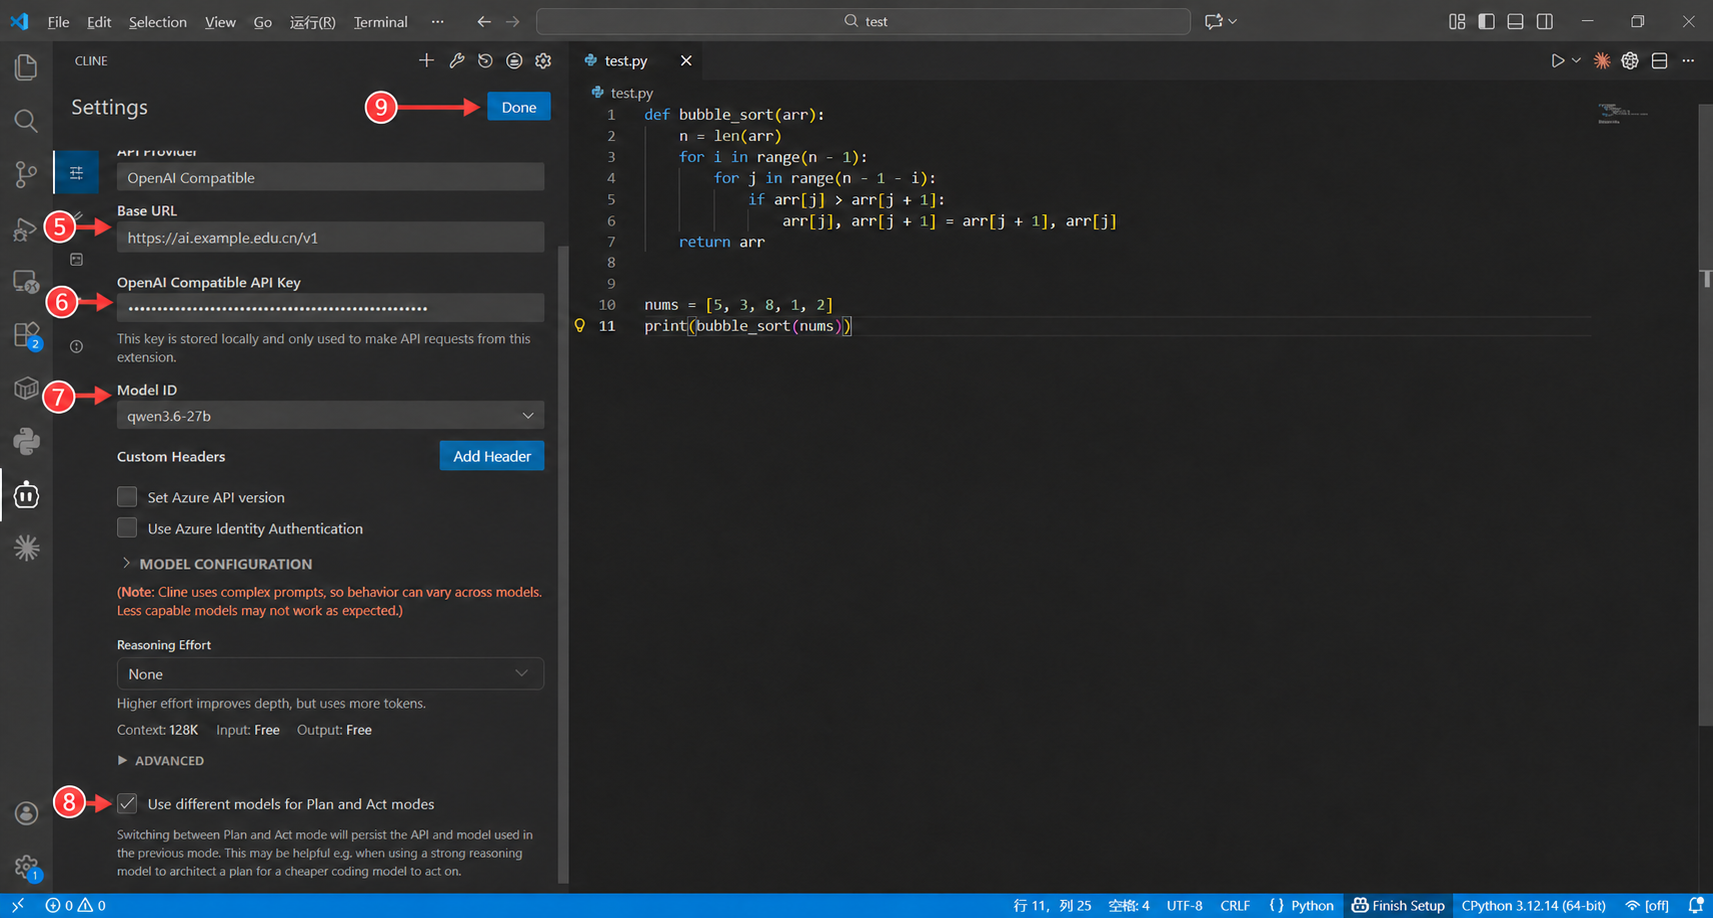Open the Extensions view
This screenshot has width=1713, height=918.
[x=26, y=335]
